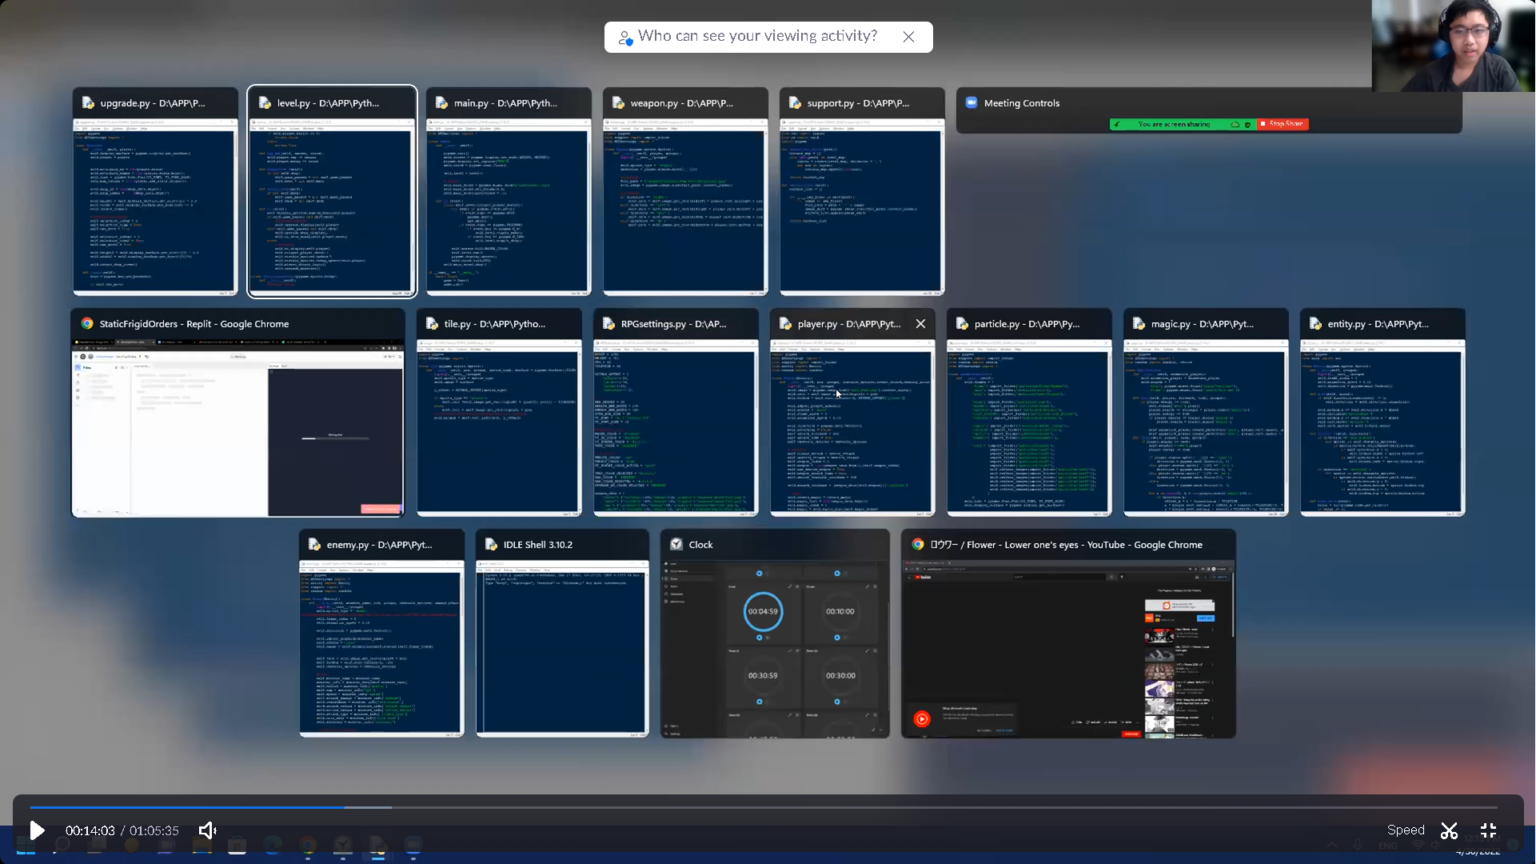Open the StaticFrigidOrders Replit Chrome window
The width and height of the screenshot is (1536, 864).
click(x=237, y=427)
